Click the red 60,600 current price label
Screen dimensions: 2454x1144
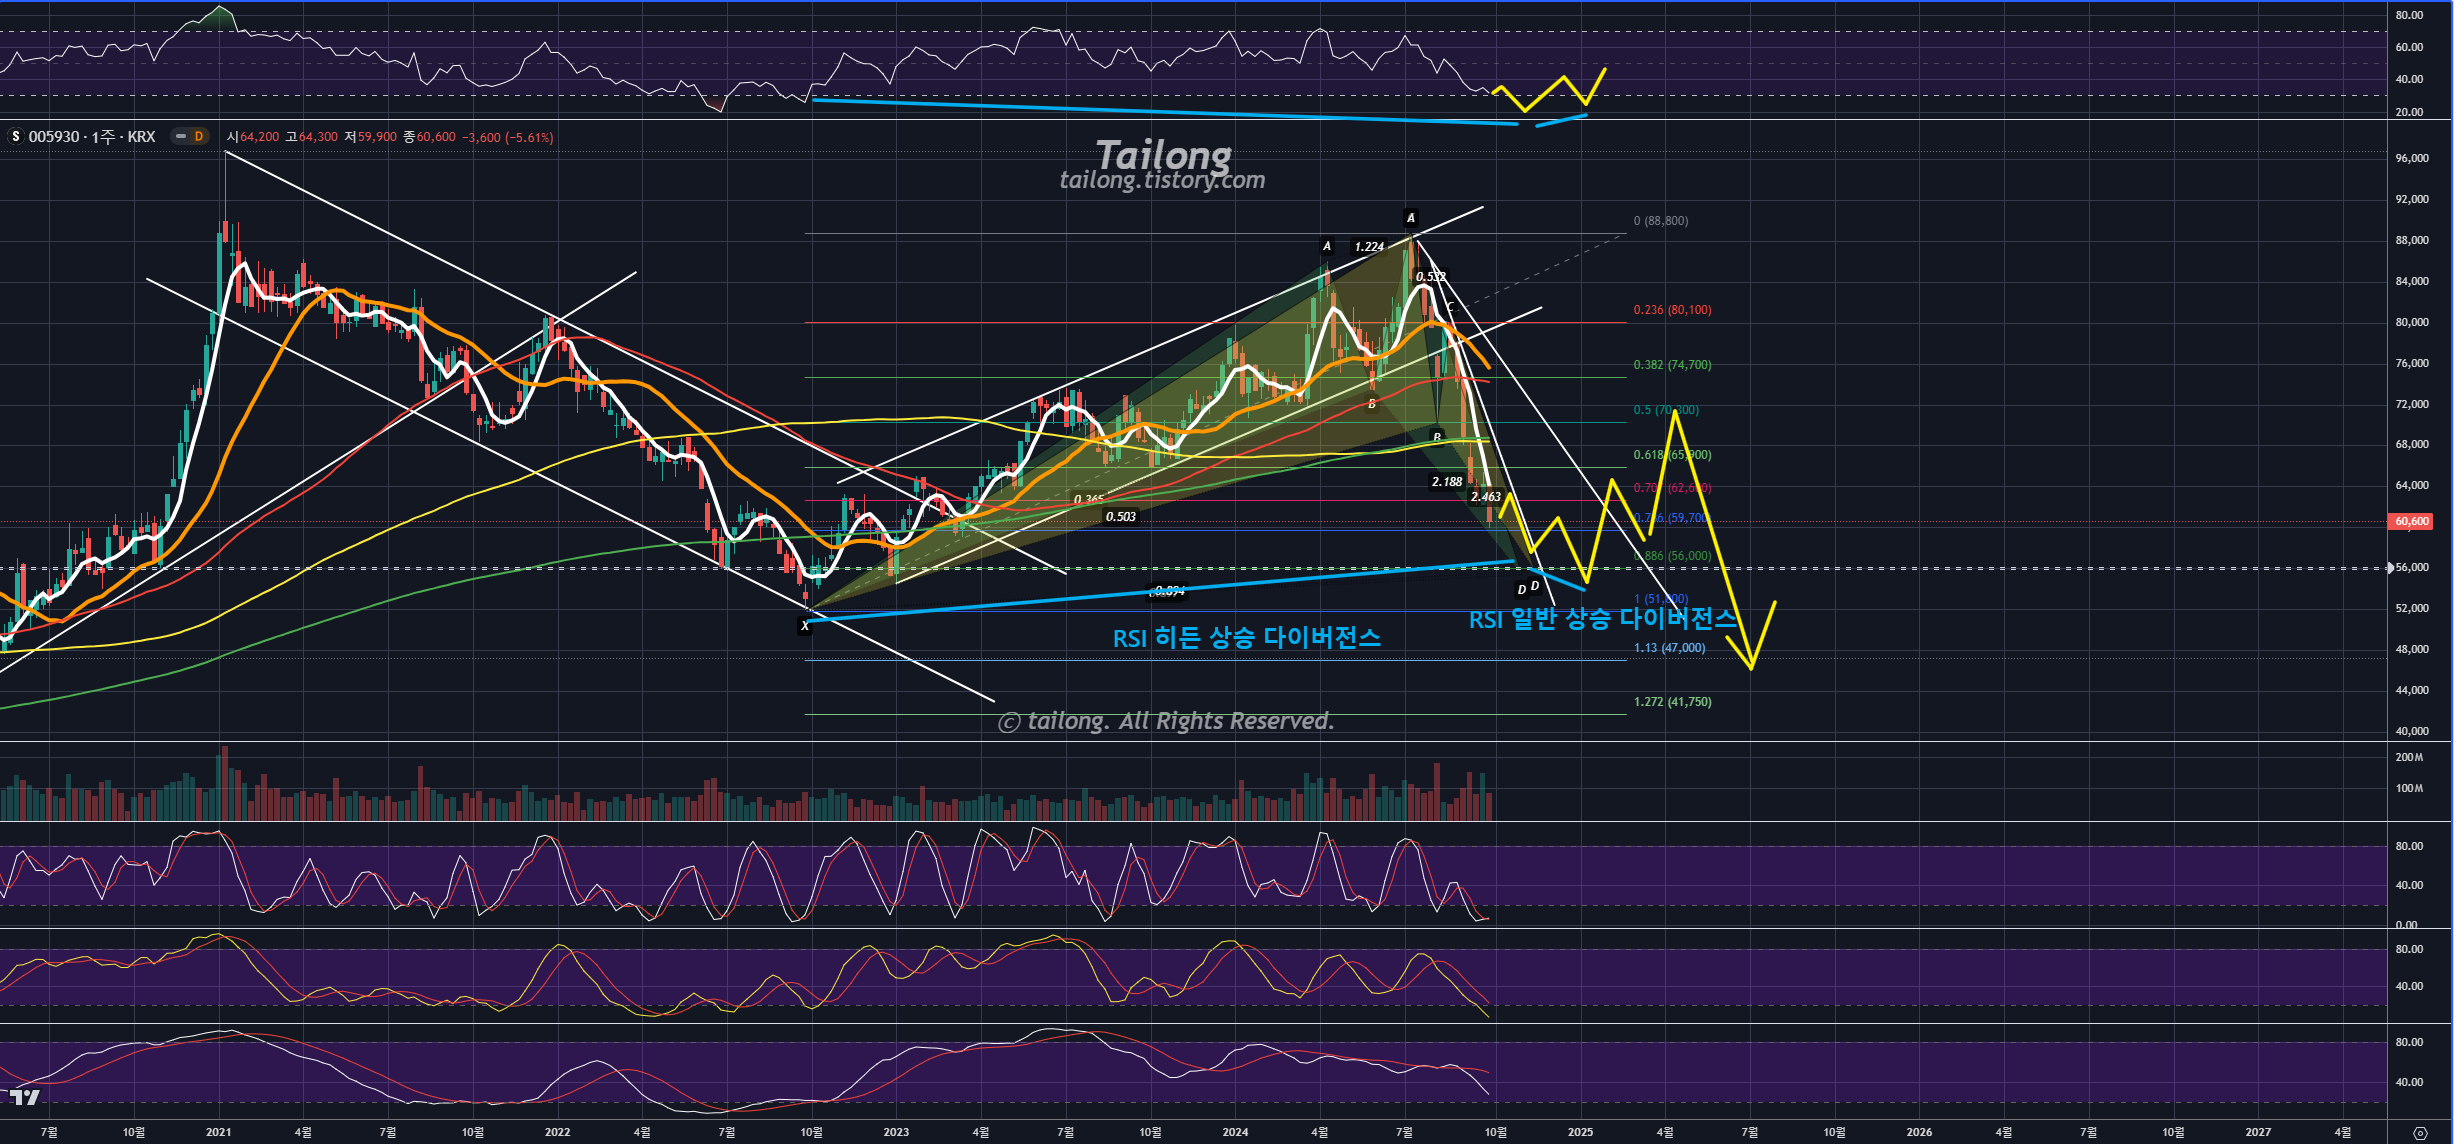(2411, 521)
